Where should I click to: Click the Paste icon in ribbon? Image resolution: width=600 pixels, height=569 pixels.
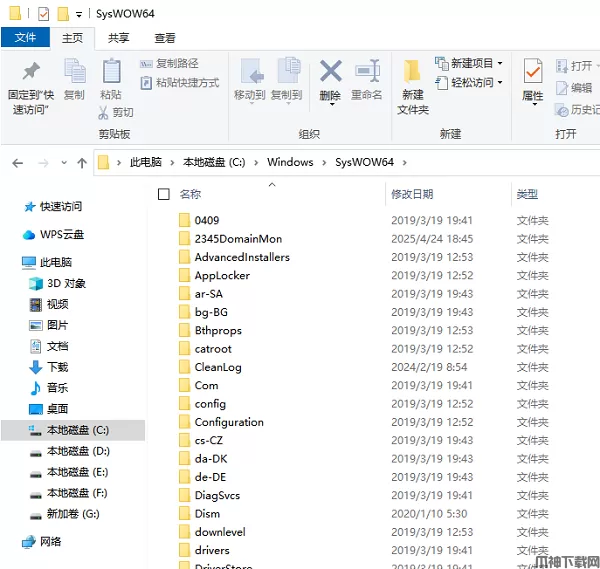pos(111,72)
